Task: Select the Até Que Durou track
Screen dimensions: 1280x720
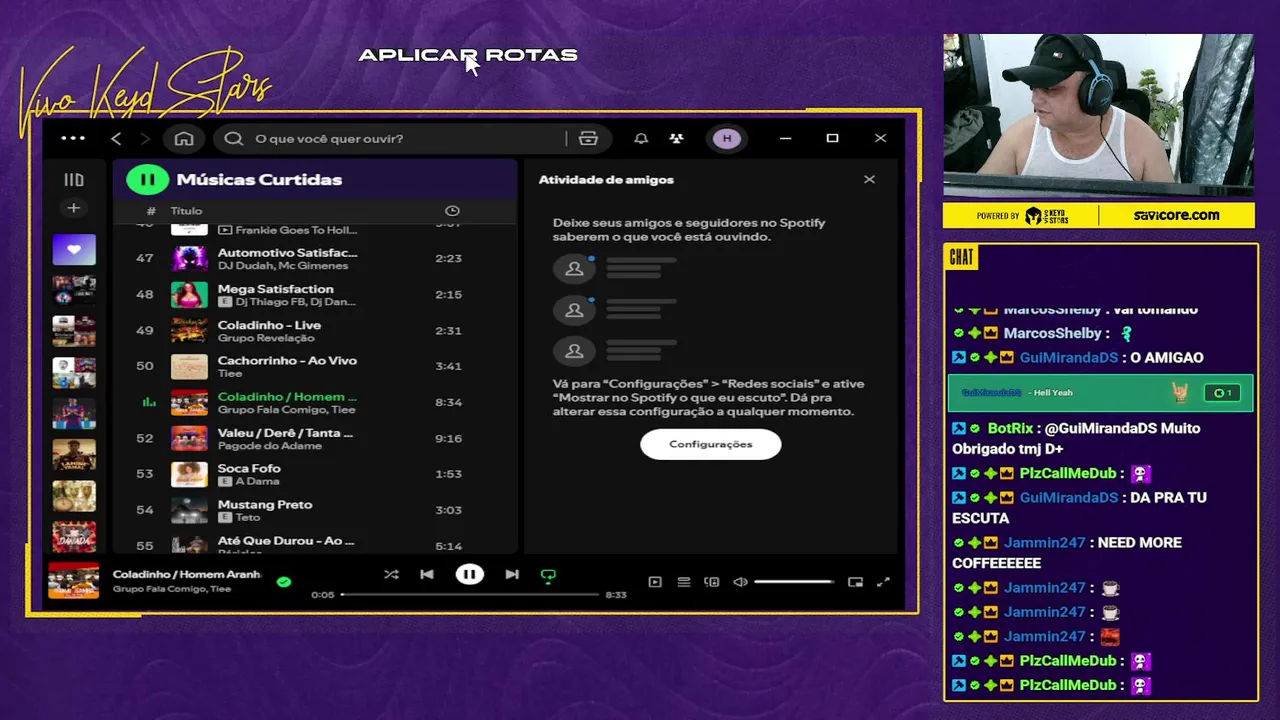Action: (x=315, y=542)
